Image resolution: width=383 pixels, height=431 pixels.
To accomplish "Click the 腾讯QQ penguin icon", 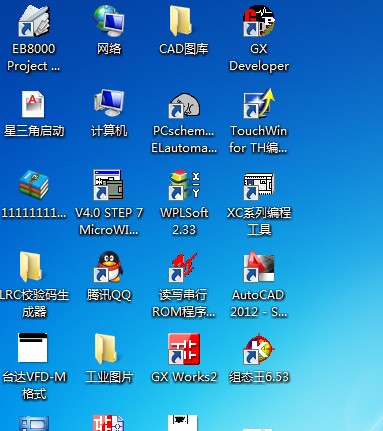I will [109, 267].
